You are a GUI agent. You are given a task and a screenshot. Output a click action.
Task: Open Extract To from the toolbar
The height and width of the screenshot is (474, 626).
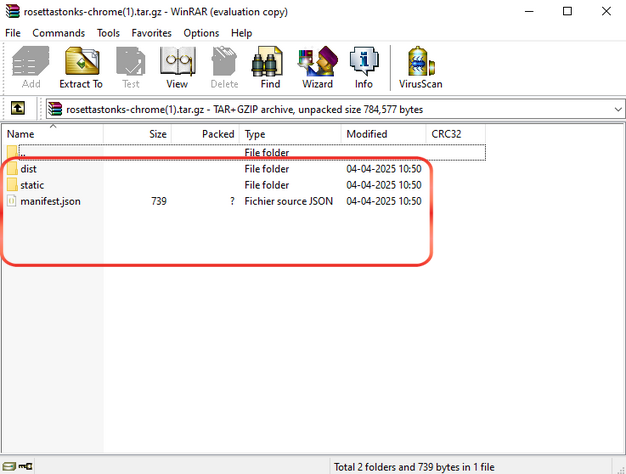click(x=81, y=67)
